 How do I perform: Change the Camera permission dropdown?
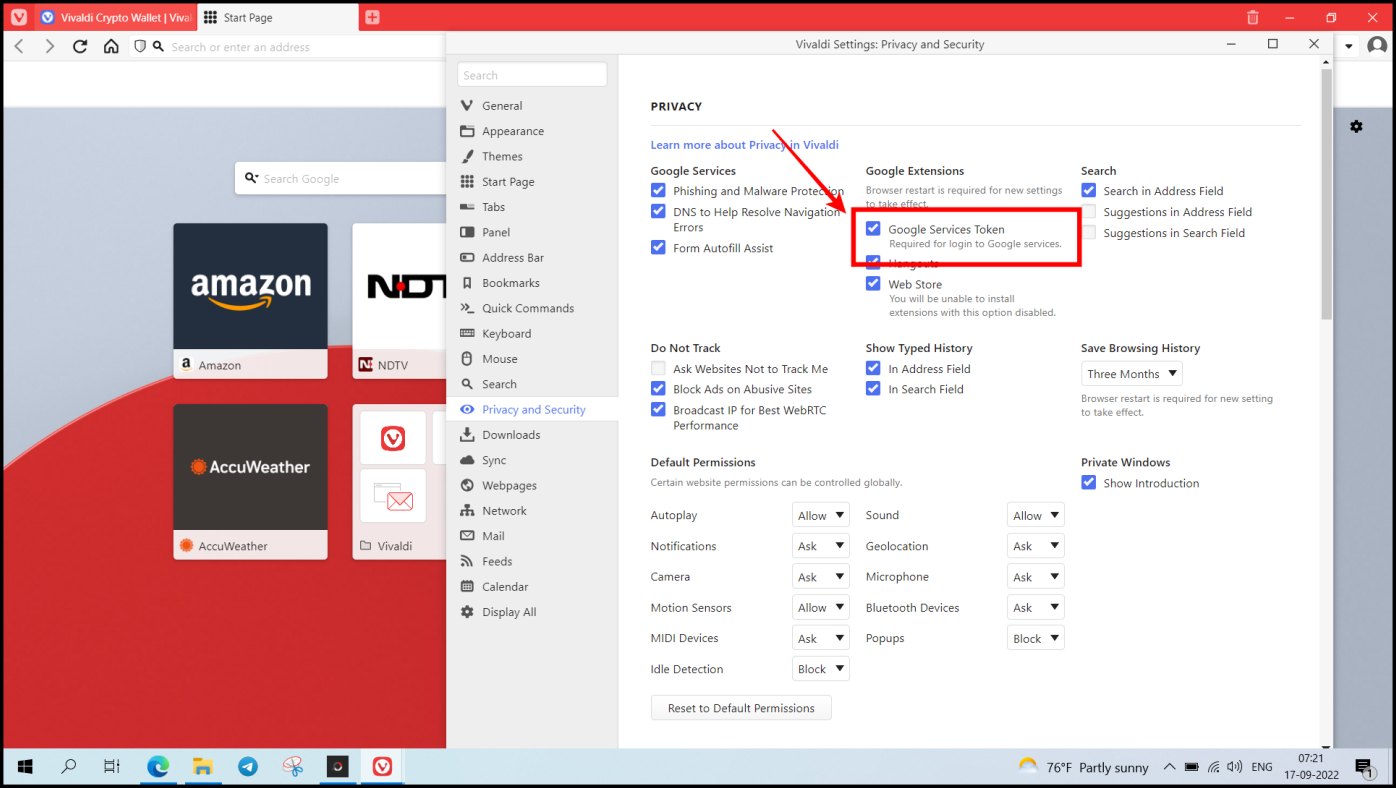[821, 577]
